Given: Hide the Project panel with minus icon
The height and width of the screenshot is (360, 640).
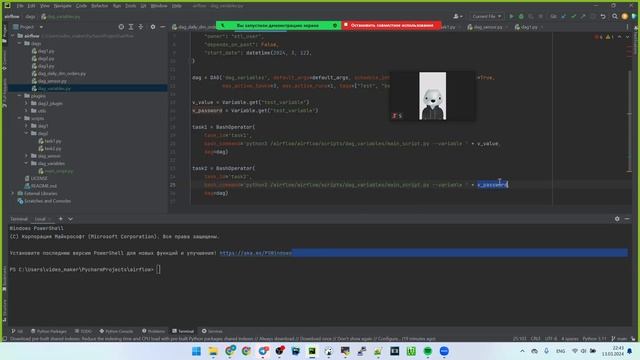Looking at the screenshot, I should tap(162, 27).
